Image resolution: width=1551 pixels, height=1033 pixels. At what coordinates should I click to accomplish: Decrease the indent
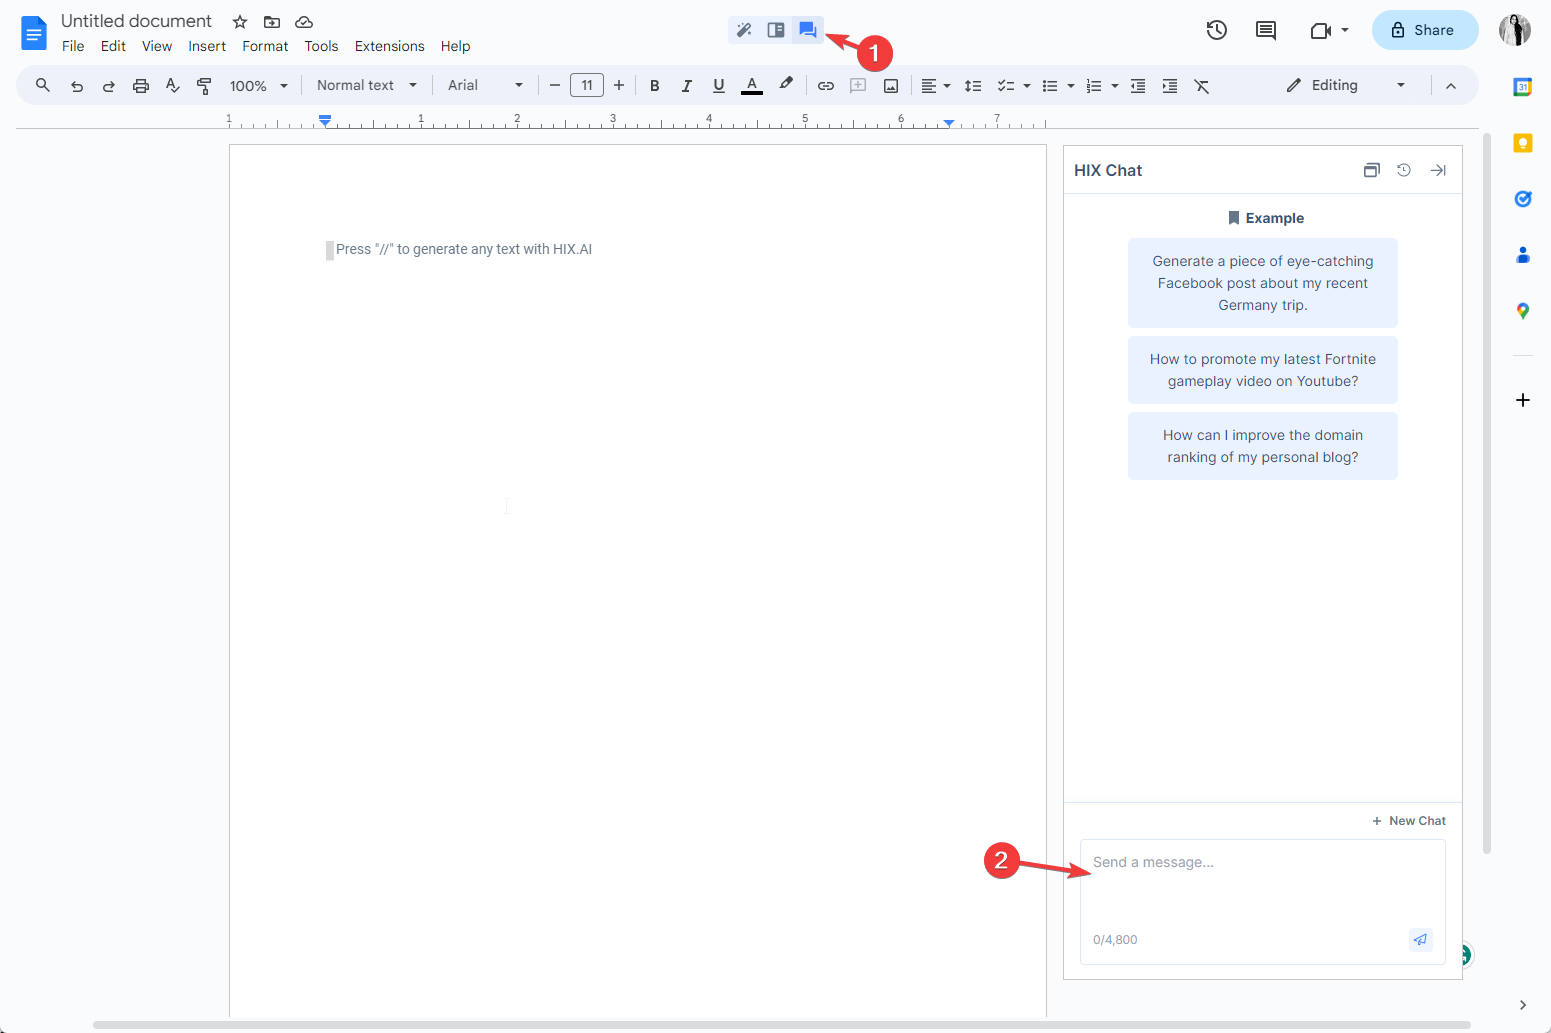click(1138, 86)
